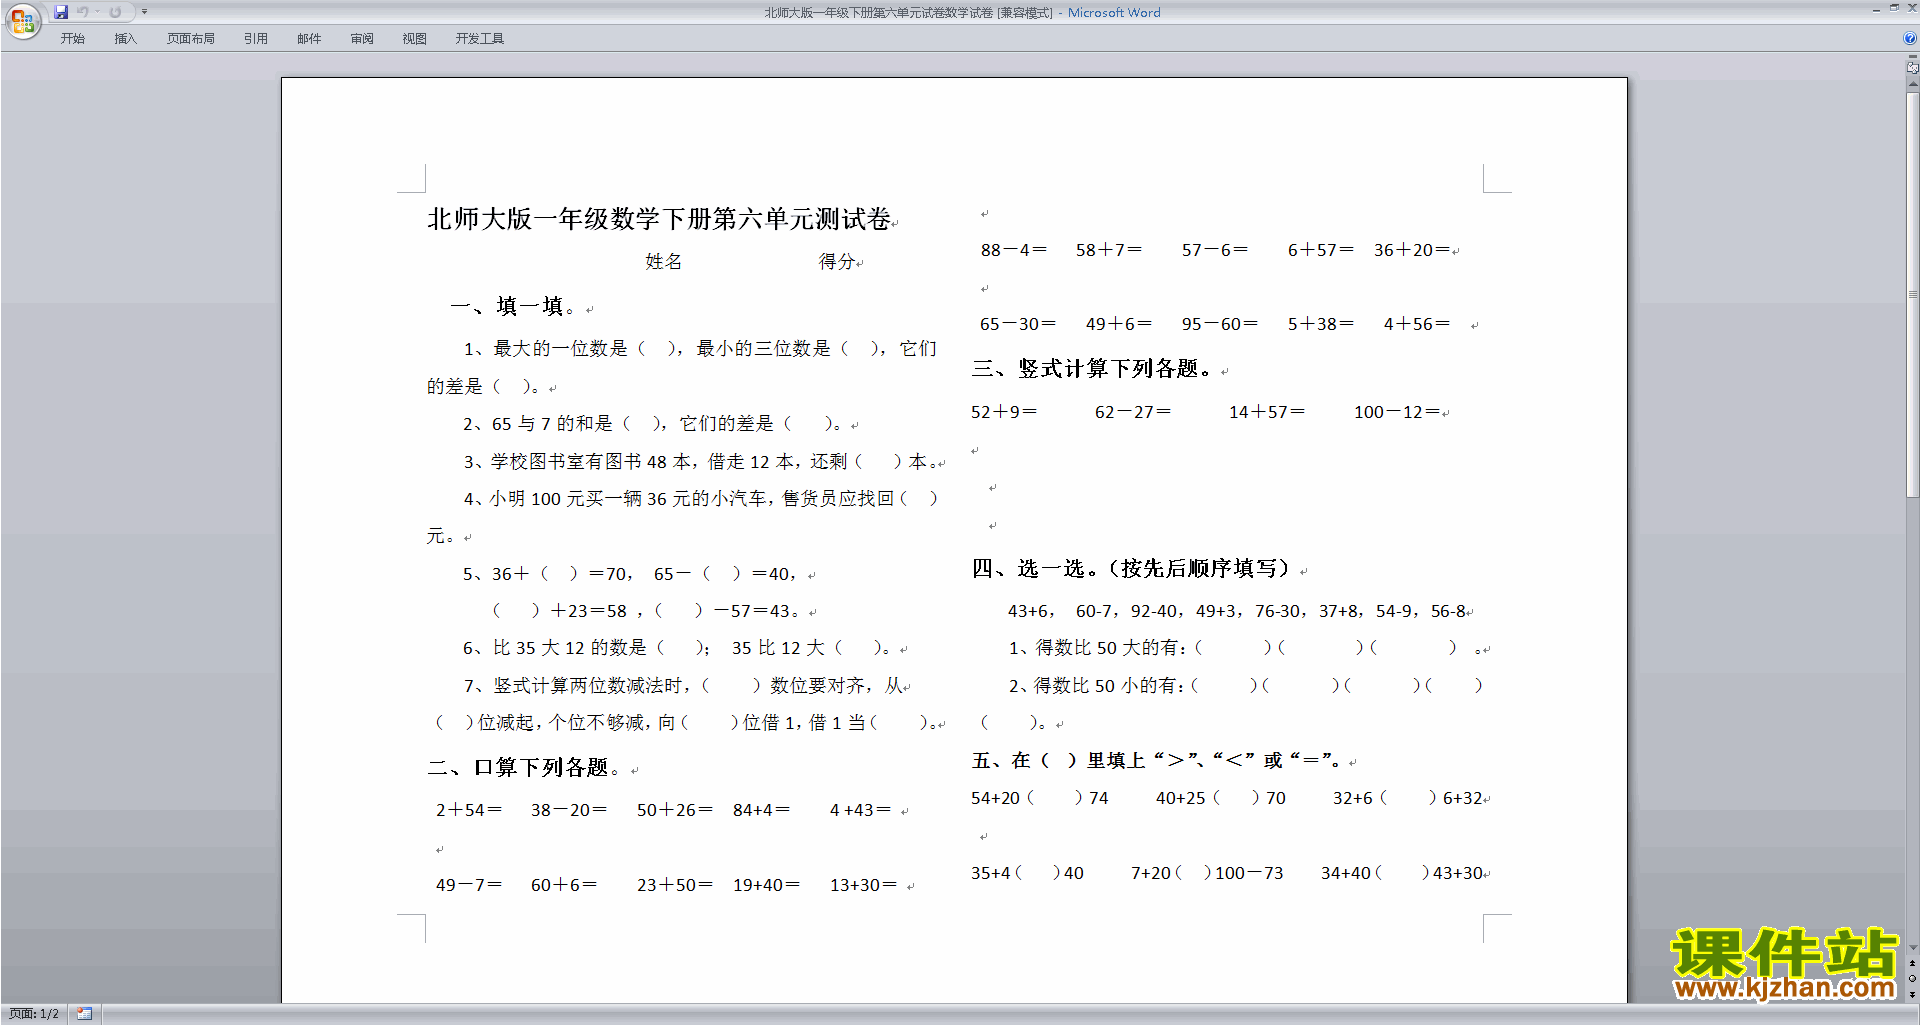Screen dimensions: 1920x1025
Task: Save the document with the floppy disk icon
Action: (61, 12)
